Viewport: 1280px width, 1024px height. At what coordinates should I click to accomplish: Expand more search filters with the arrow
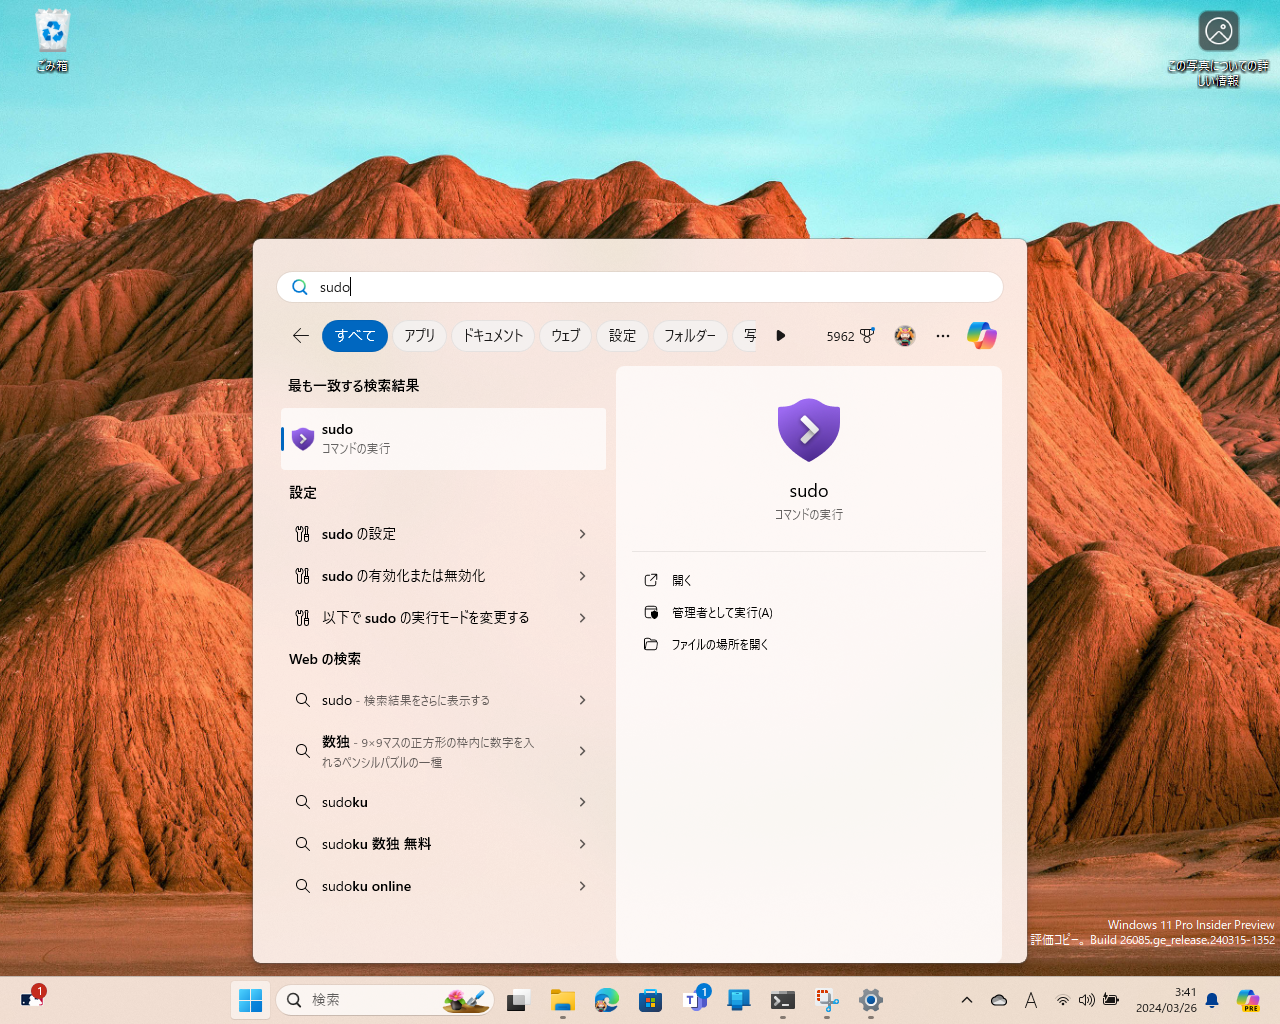click(x=780, y=336)
